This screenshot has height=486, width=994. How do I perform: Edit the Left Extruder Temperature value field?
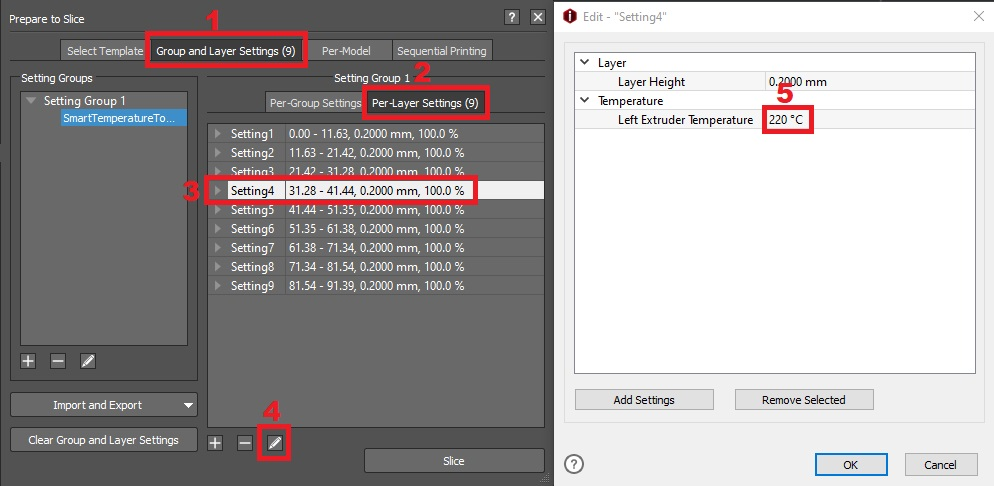pos(866,120)
